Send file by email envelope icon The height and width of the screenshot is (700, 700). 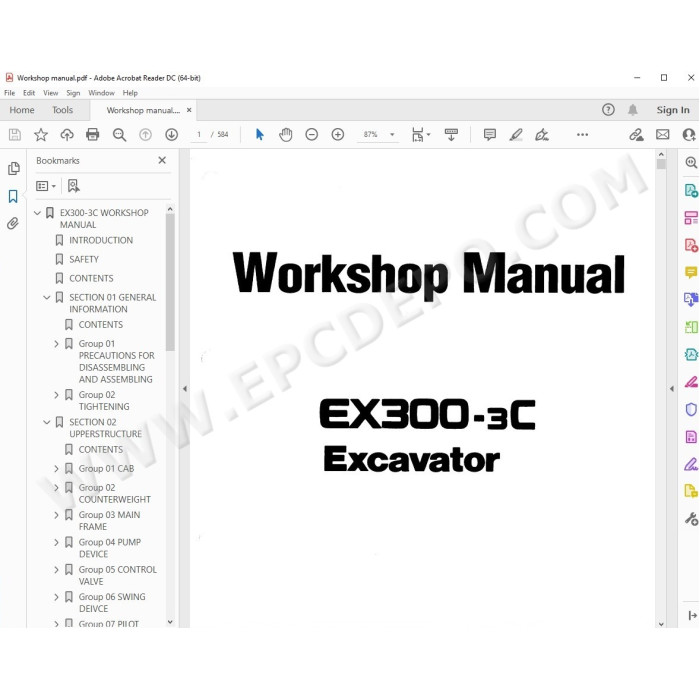[662, 134]
